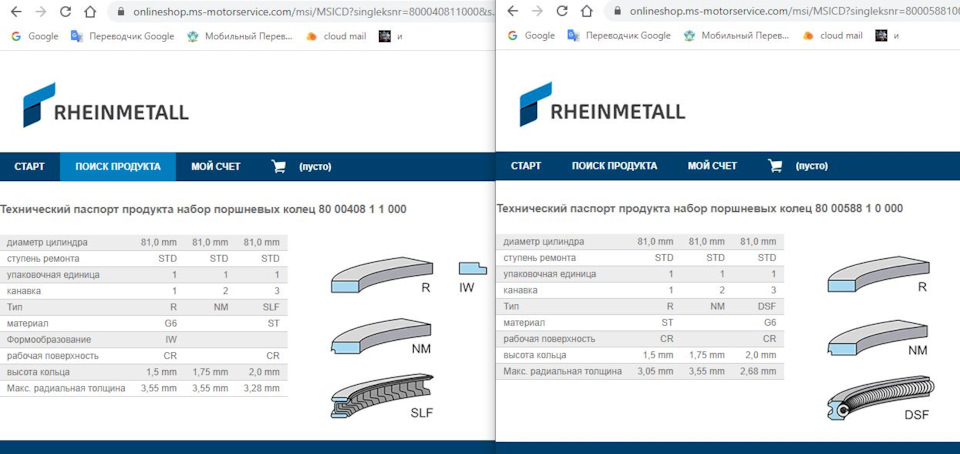Viewport: 960px width, 454px height.
Task: Open the Переводчик Google bookmark in the right window
Action: pos(620,35)
